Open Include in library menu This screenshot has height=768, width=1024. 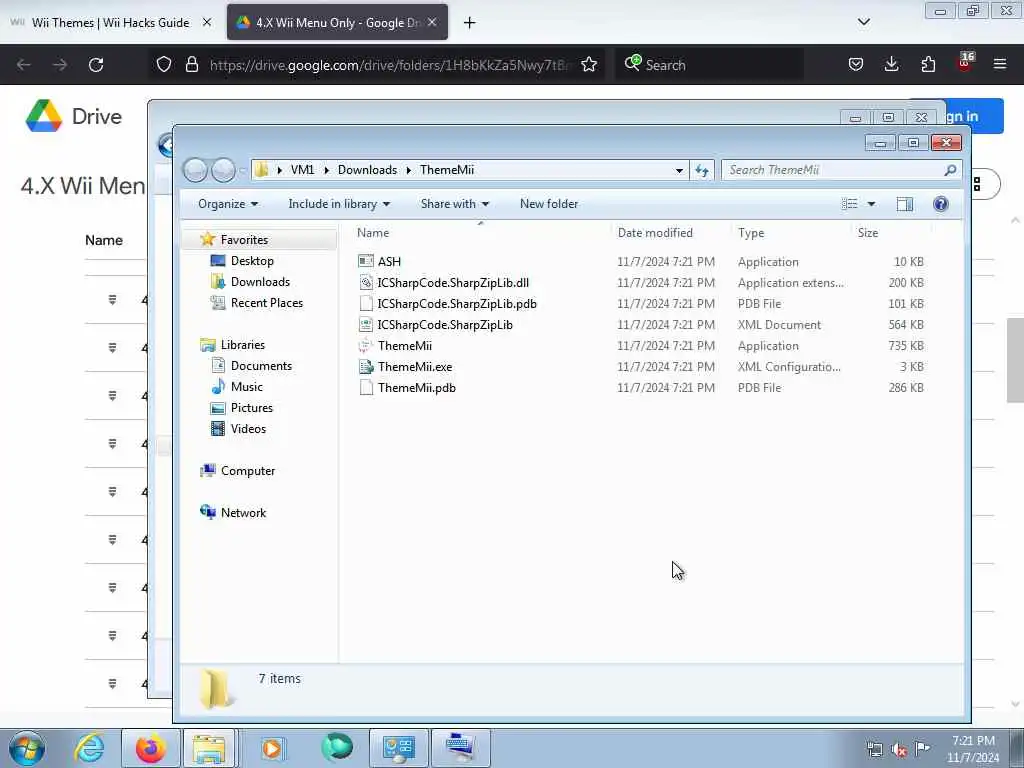(x=339, y=204)
